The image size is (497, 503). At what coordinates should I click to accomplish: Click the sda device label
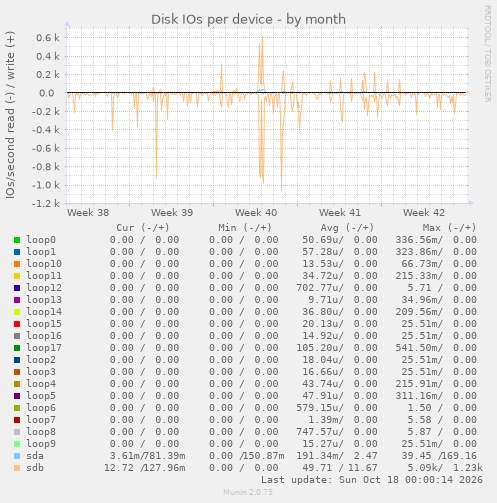[35, 456]
